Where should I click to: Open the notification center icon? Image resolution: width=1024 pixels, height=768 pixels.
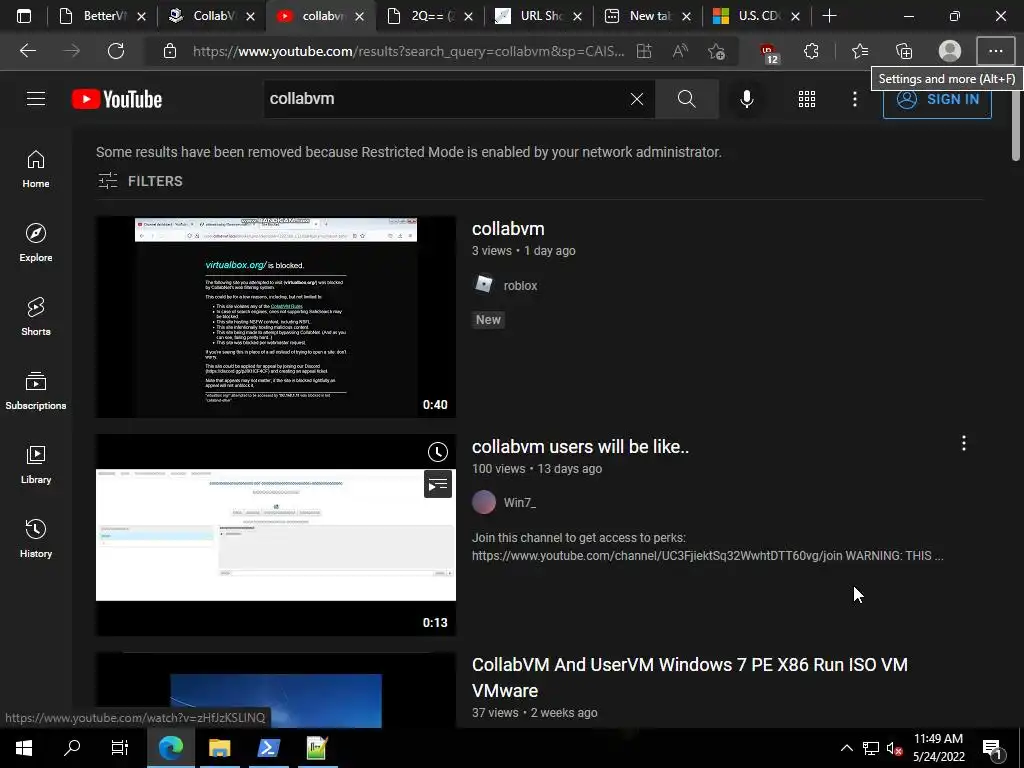tap(993, 748)
